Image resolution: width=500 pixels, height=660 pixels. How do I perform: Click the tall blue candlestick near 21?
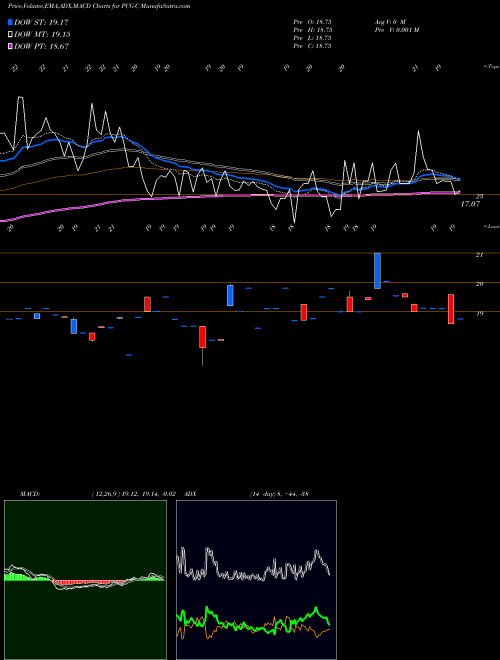(378, 271)
